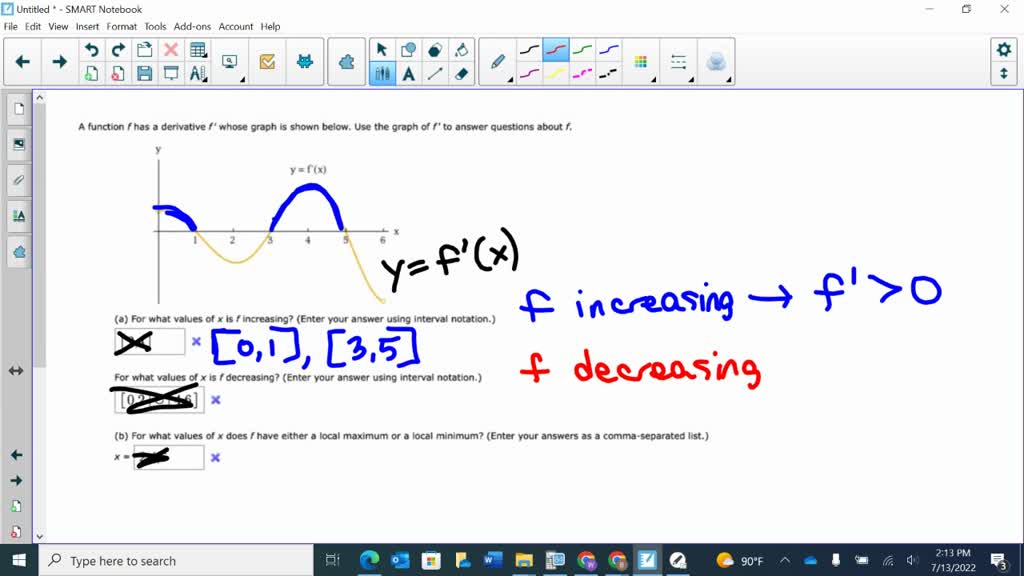The image size is (1024, 576).
Task: Activate the Eraser tool
Action: tap(460, 72)
